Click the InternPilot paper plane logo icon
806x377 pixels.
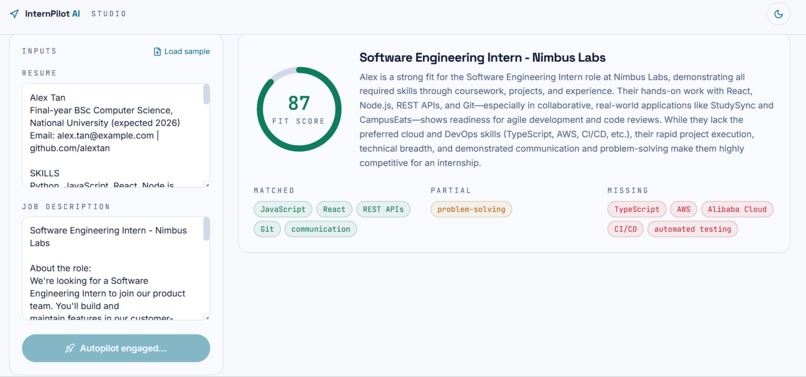point(14,14)
